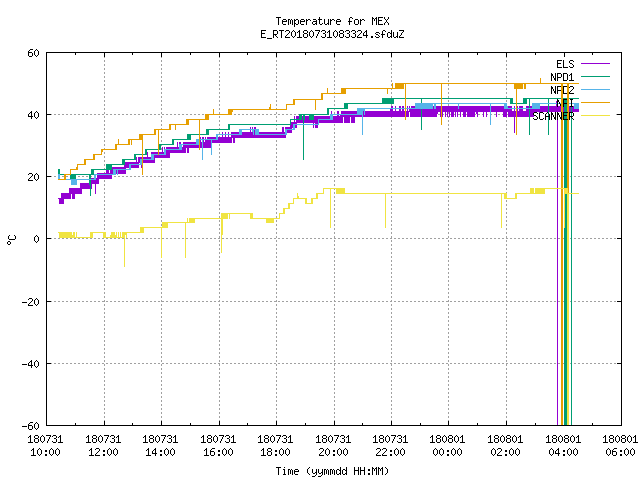The height and width of the screenshot is (480, 640).
Task: Click the x-axis time label 14:00
Action: pyautogui.click(x=160, y=452)
